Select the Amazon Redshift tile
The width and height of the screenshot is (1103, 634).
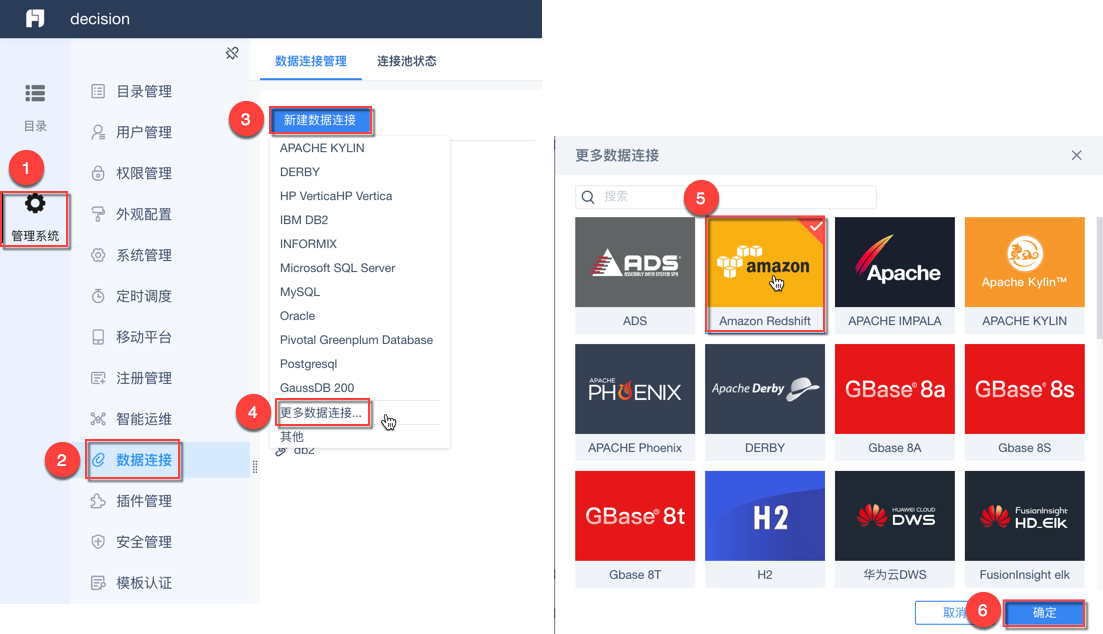click(765, 274)
